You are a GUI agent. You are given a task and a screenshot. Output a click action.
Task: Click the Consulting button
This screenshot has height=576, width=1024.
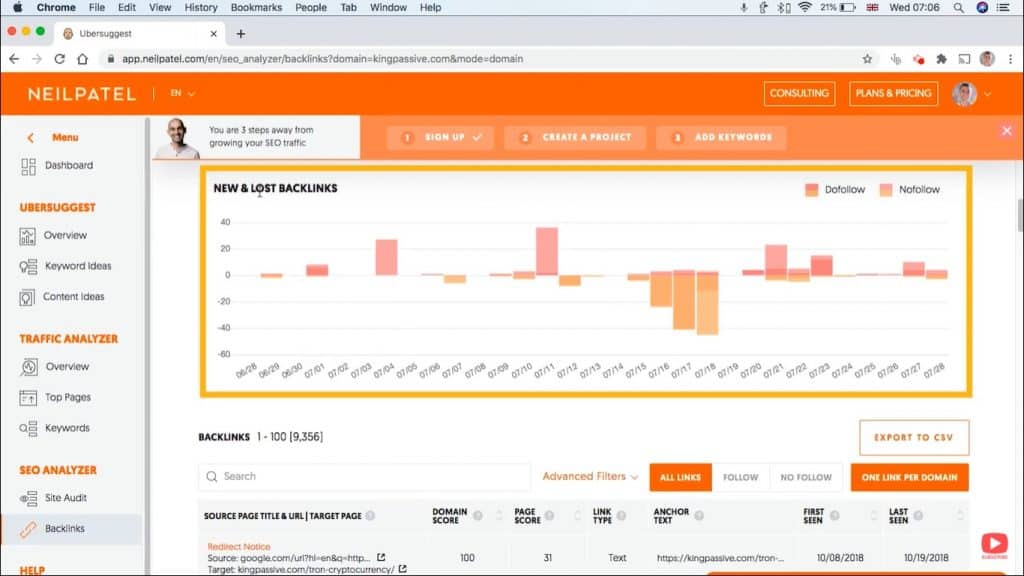pos(799,93)
